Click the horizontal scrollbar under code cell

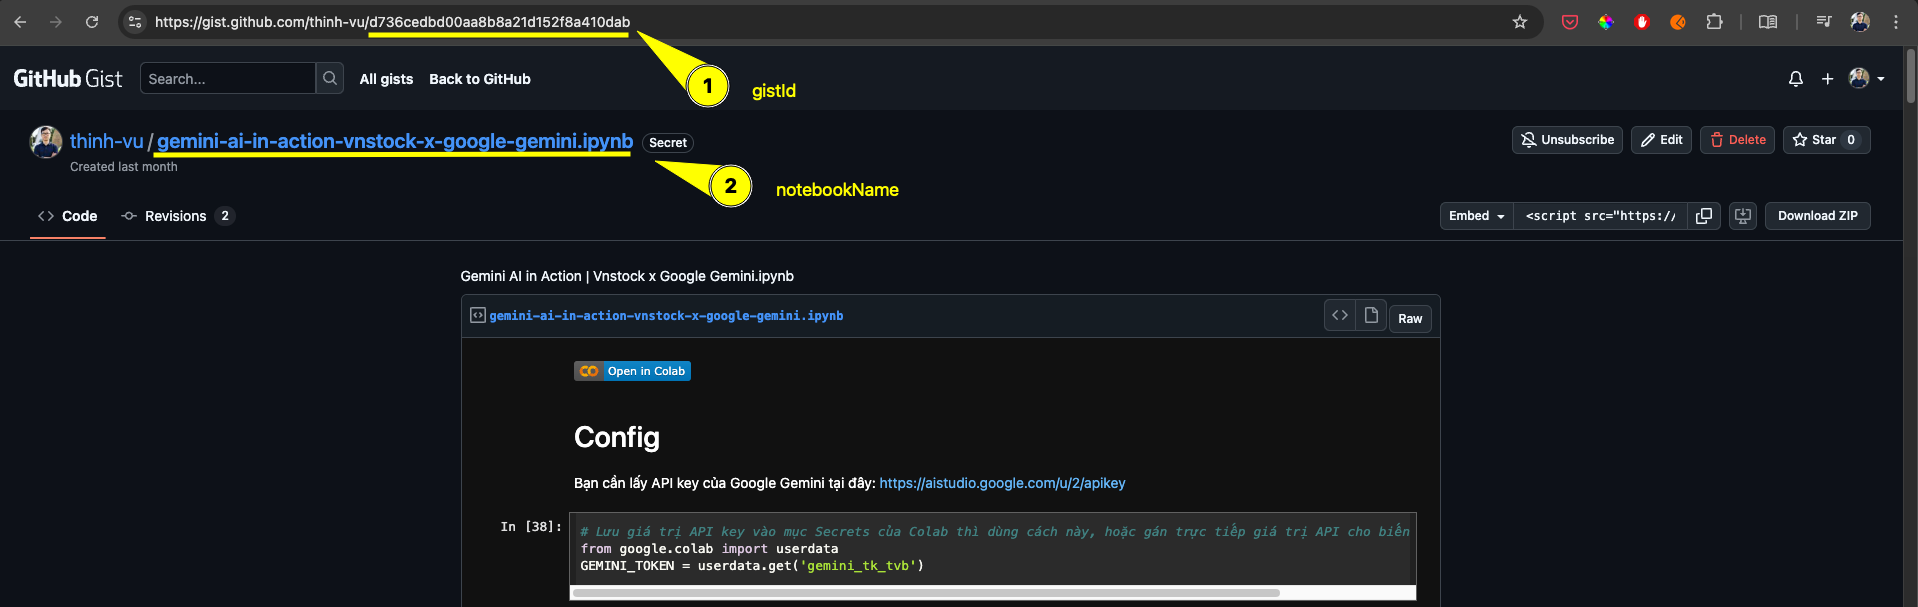(x=925, y=593)
